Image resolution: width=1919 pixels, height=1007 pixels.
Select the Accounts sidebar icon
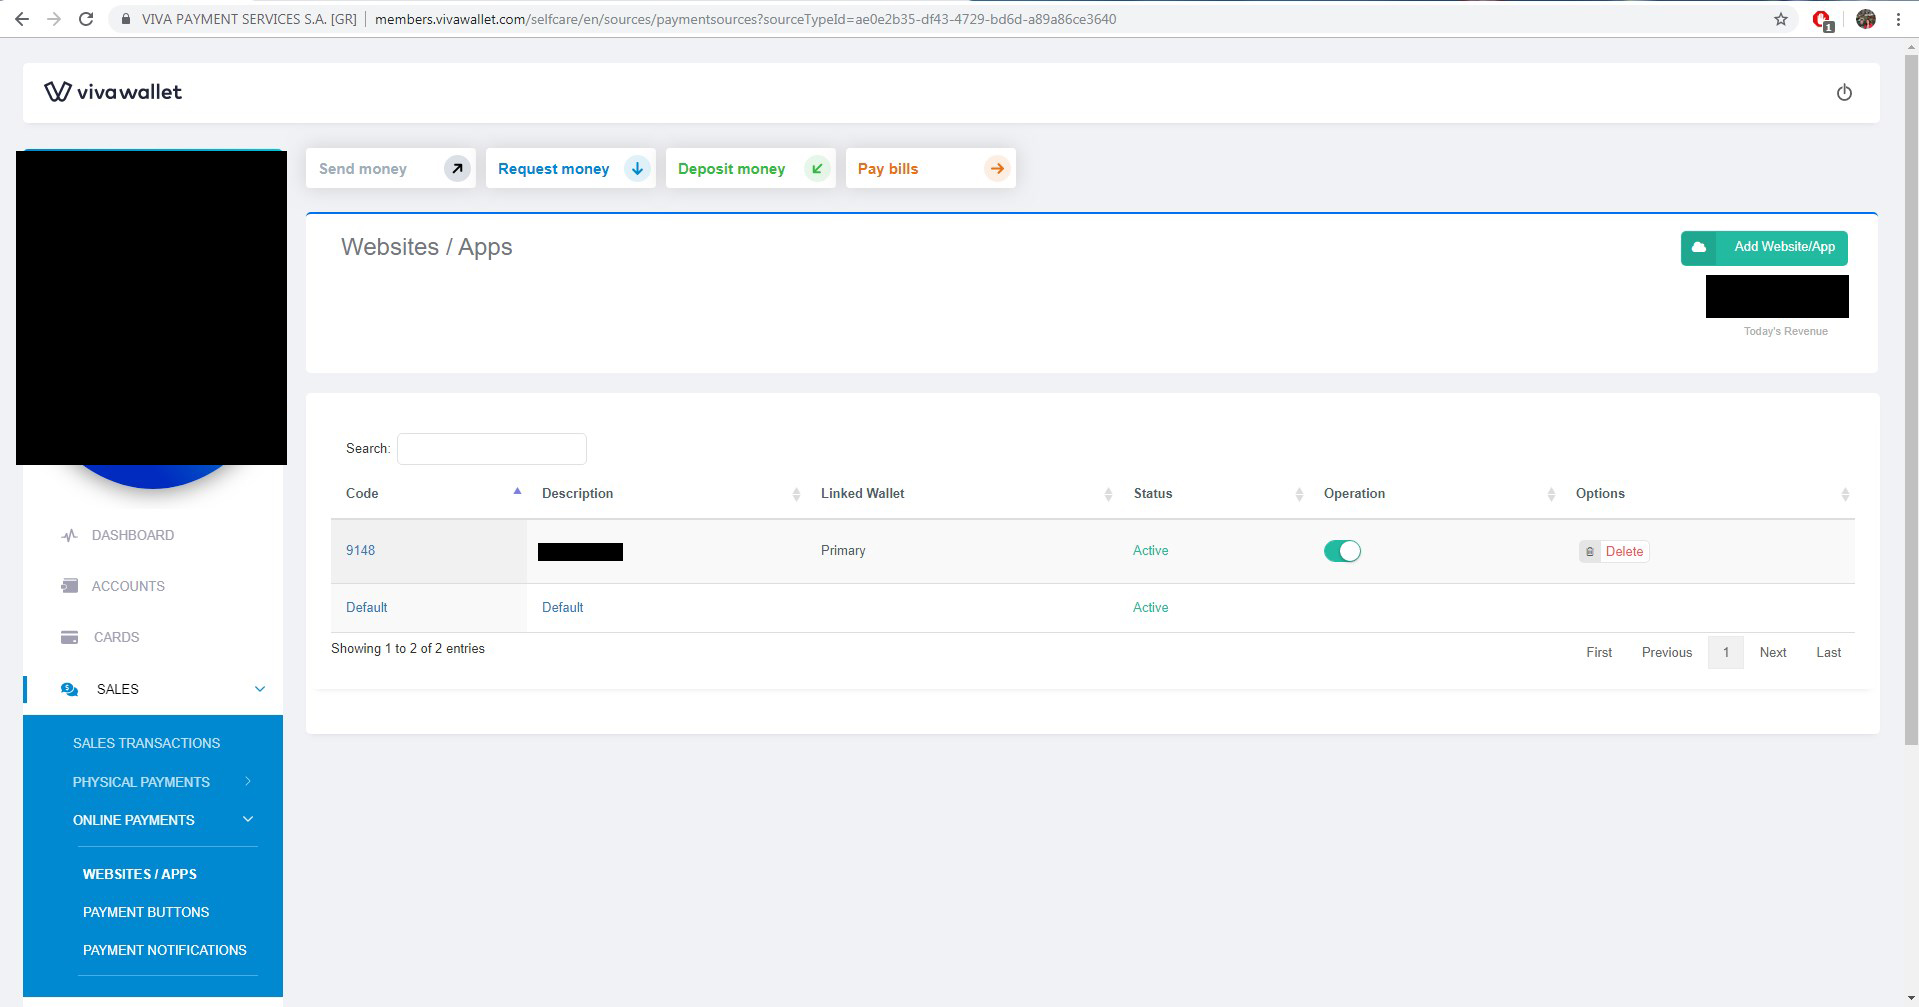coord(68,585)
